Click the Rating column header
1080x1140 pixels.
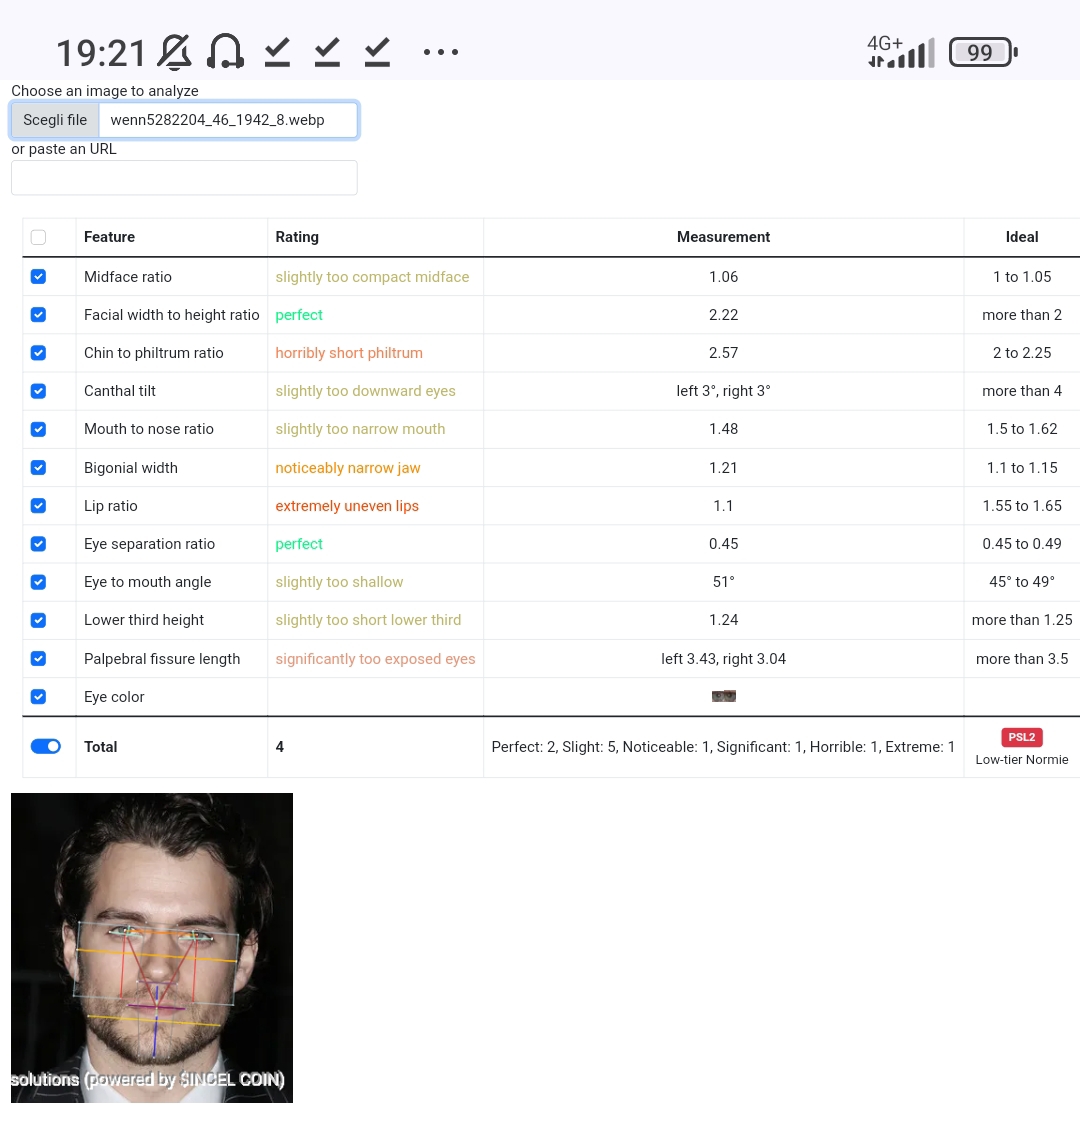point(297,237)
